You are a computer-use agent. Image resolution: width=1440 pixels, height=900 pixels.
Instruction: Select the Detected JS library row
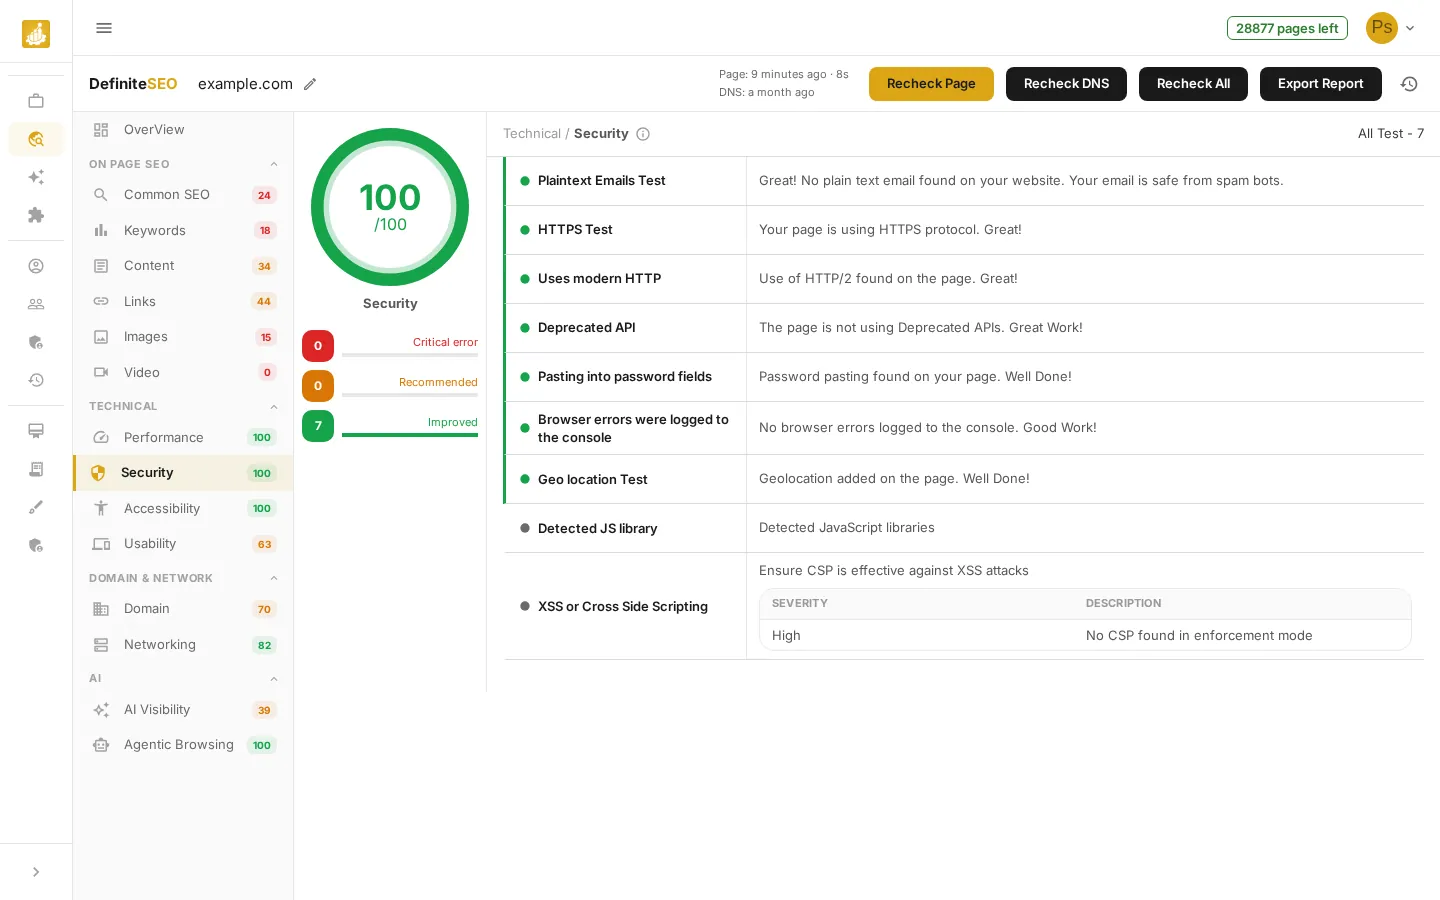[x=964, y=528]
